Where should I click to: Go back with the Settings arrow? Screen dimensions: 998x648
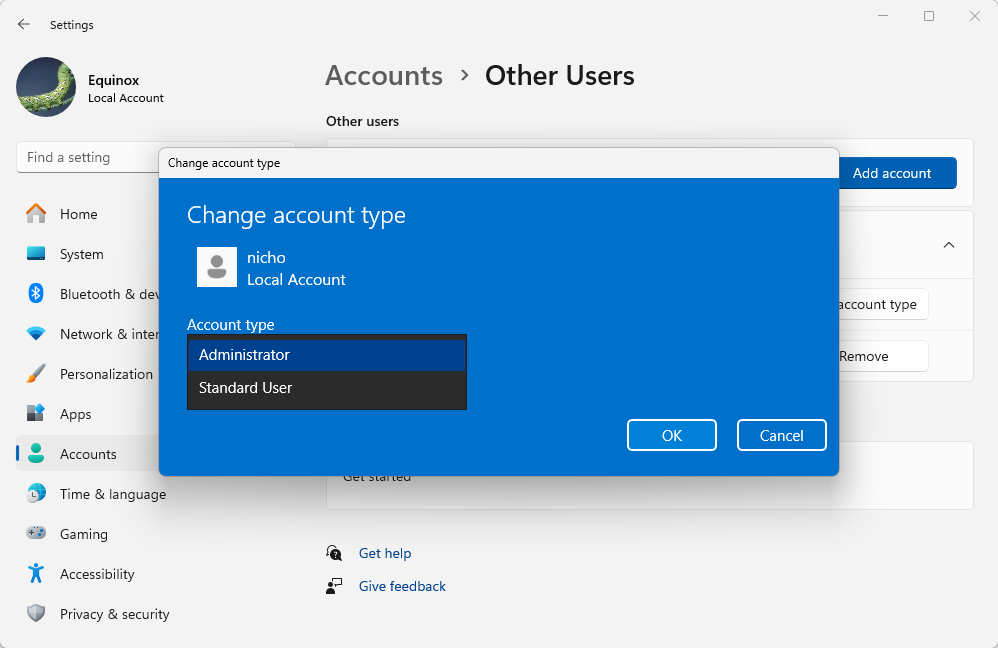coord(24,24)
